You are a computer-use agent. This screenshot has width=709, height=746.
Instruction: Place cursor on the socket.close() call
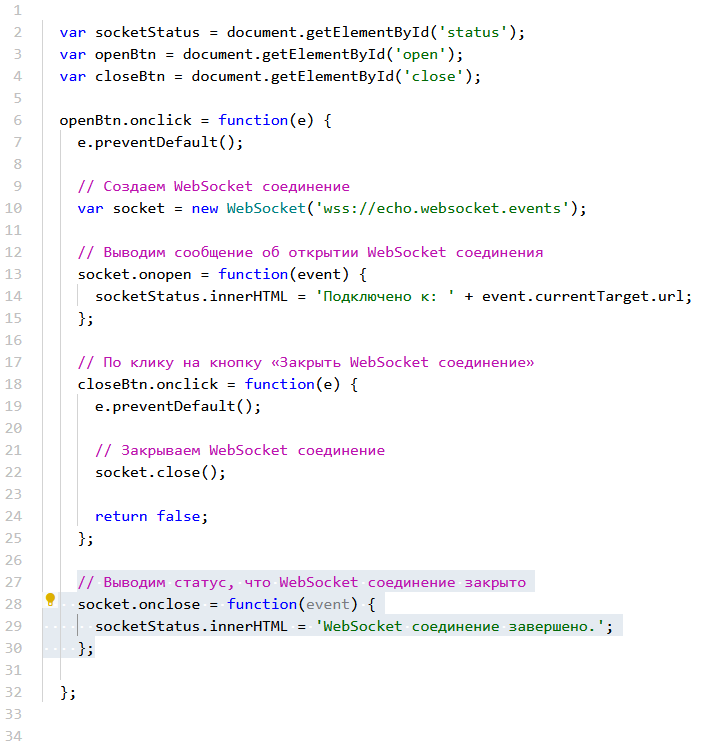pos(160,472)
